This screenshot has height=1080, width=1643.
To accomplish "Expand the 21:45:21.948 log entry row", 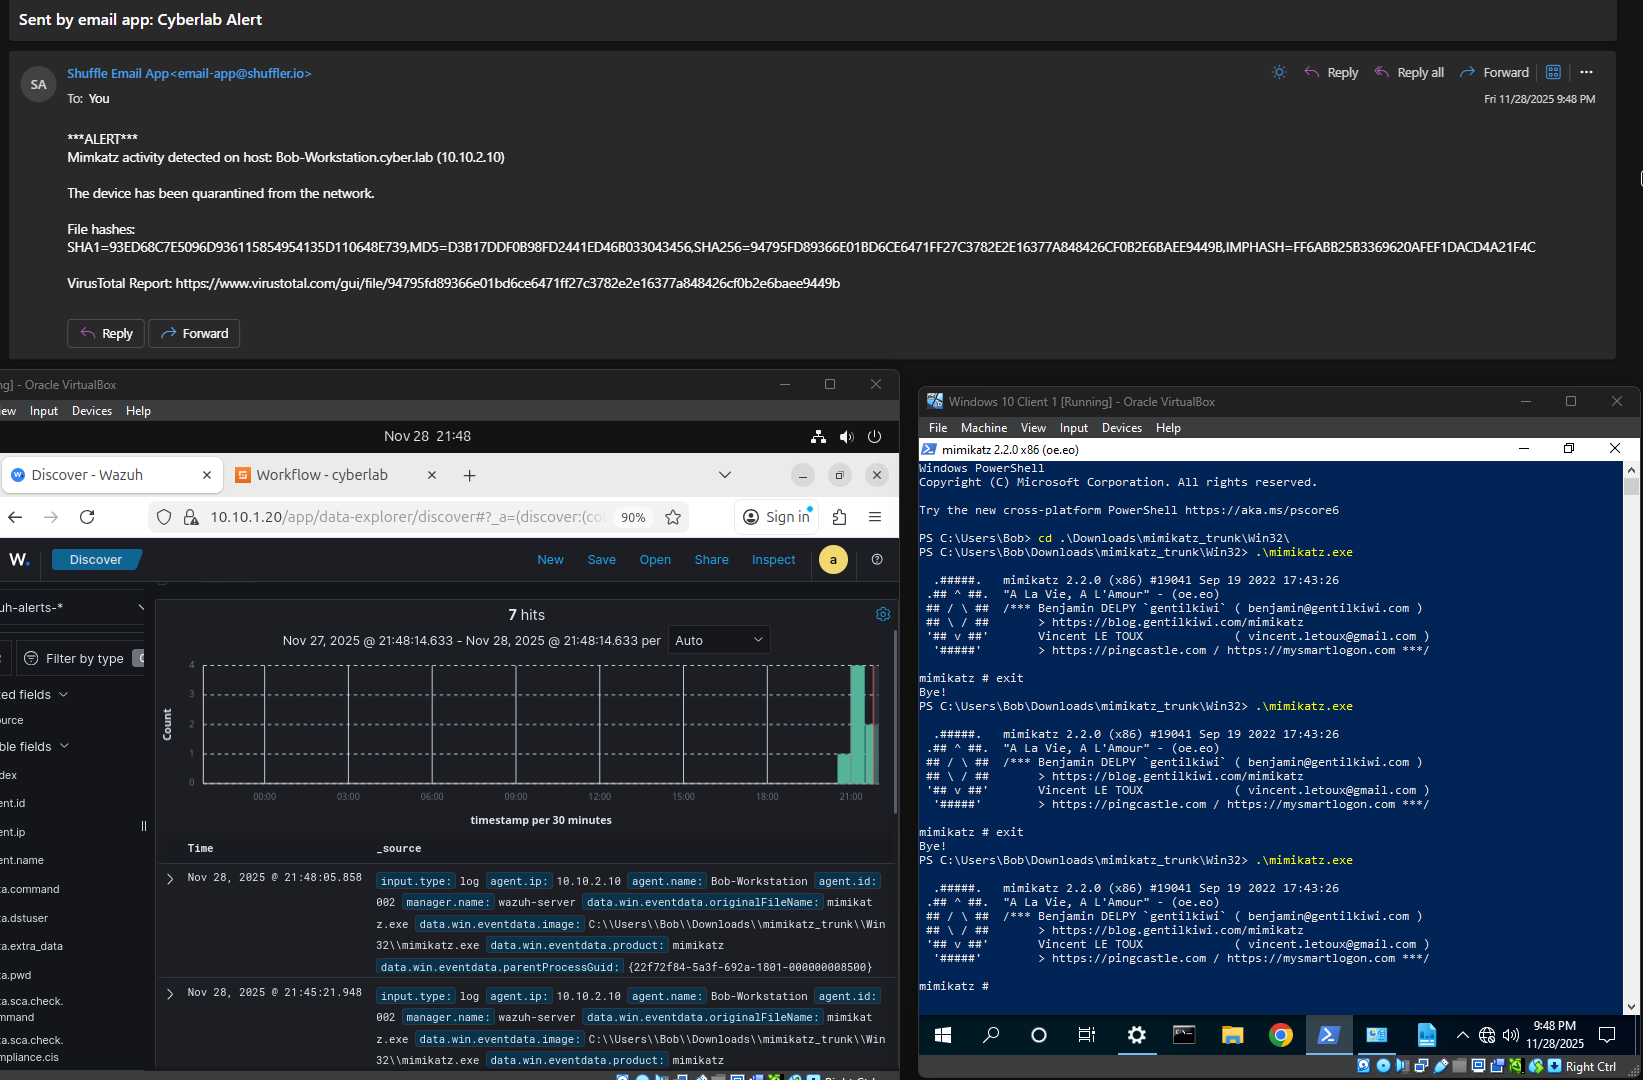I will 170,994.
